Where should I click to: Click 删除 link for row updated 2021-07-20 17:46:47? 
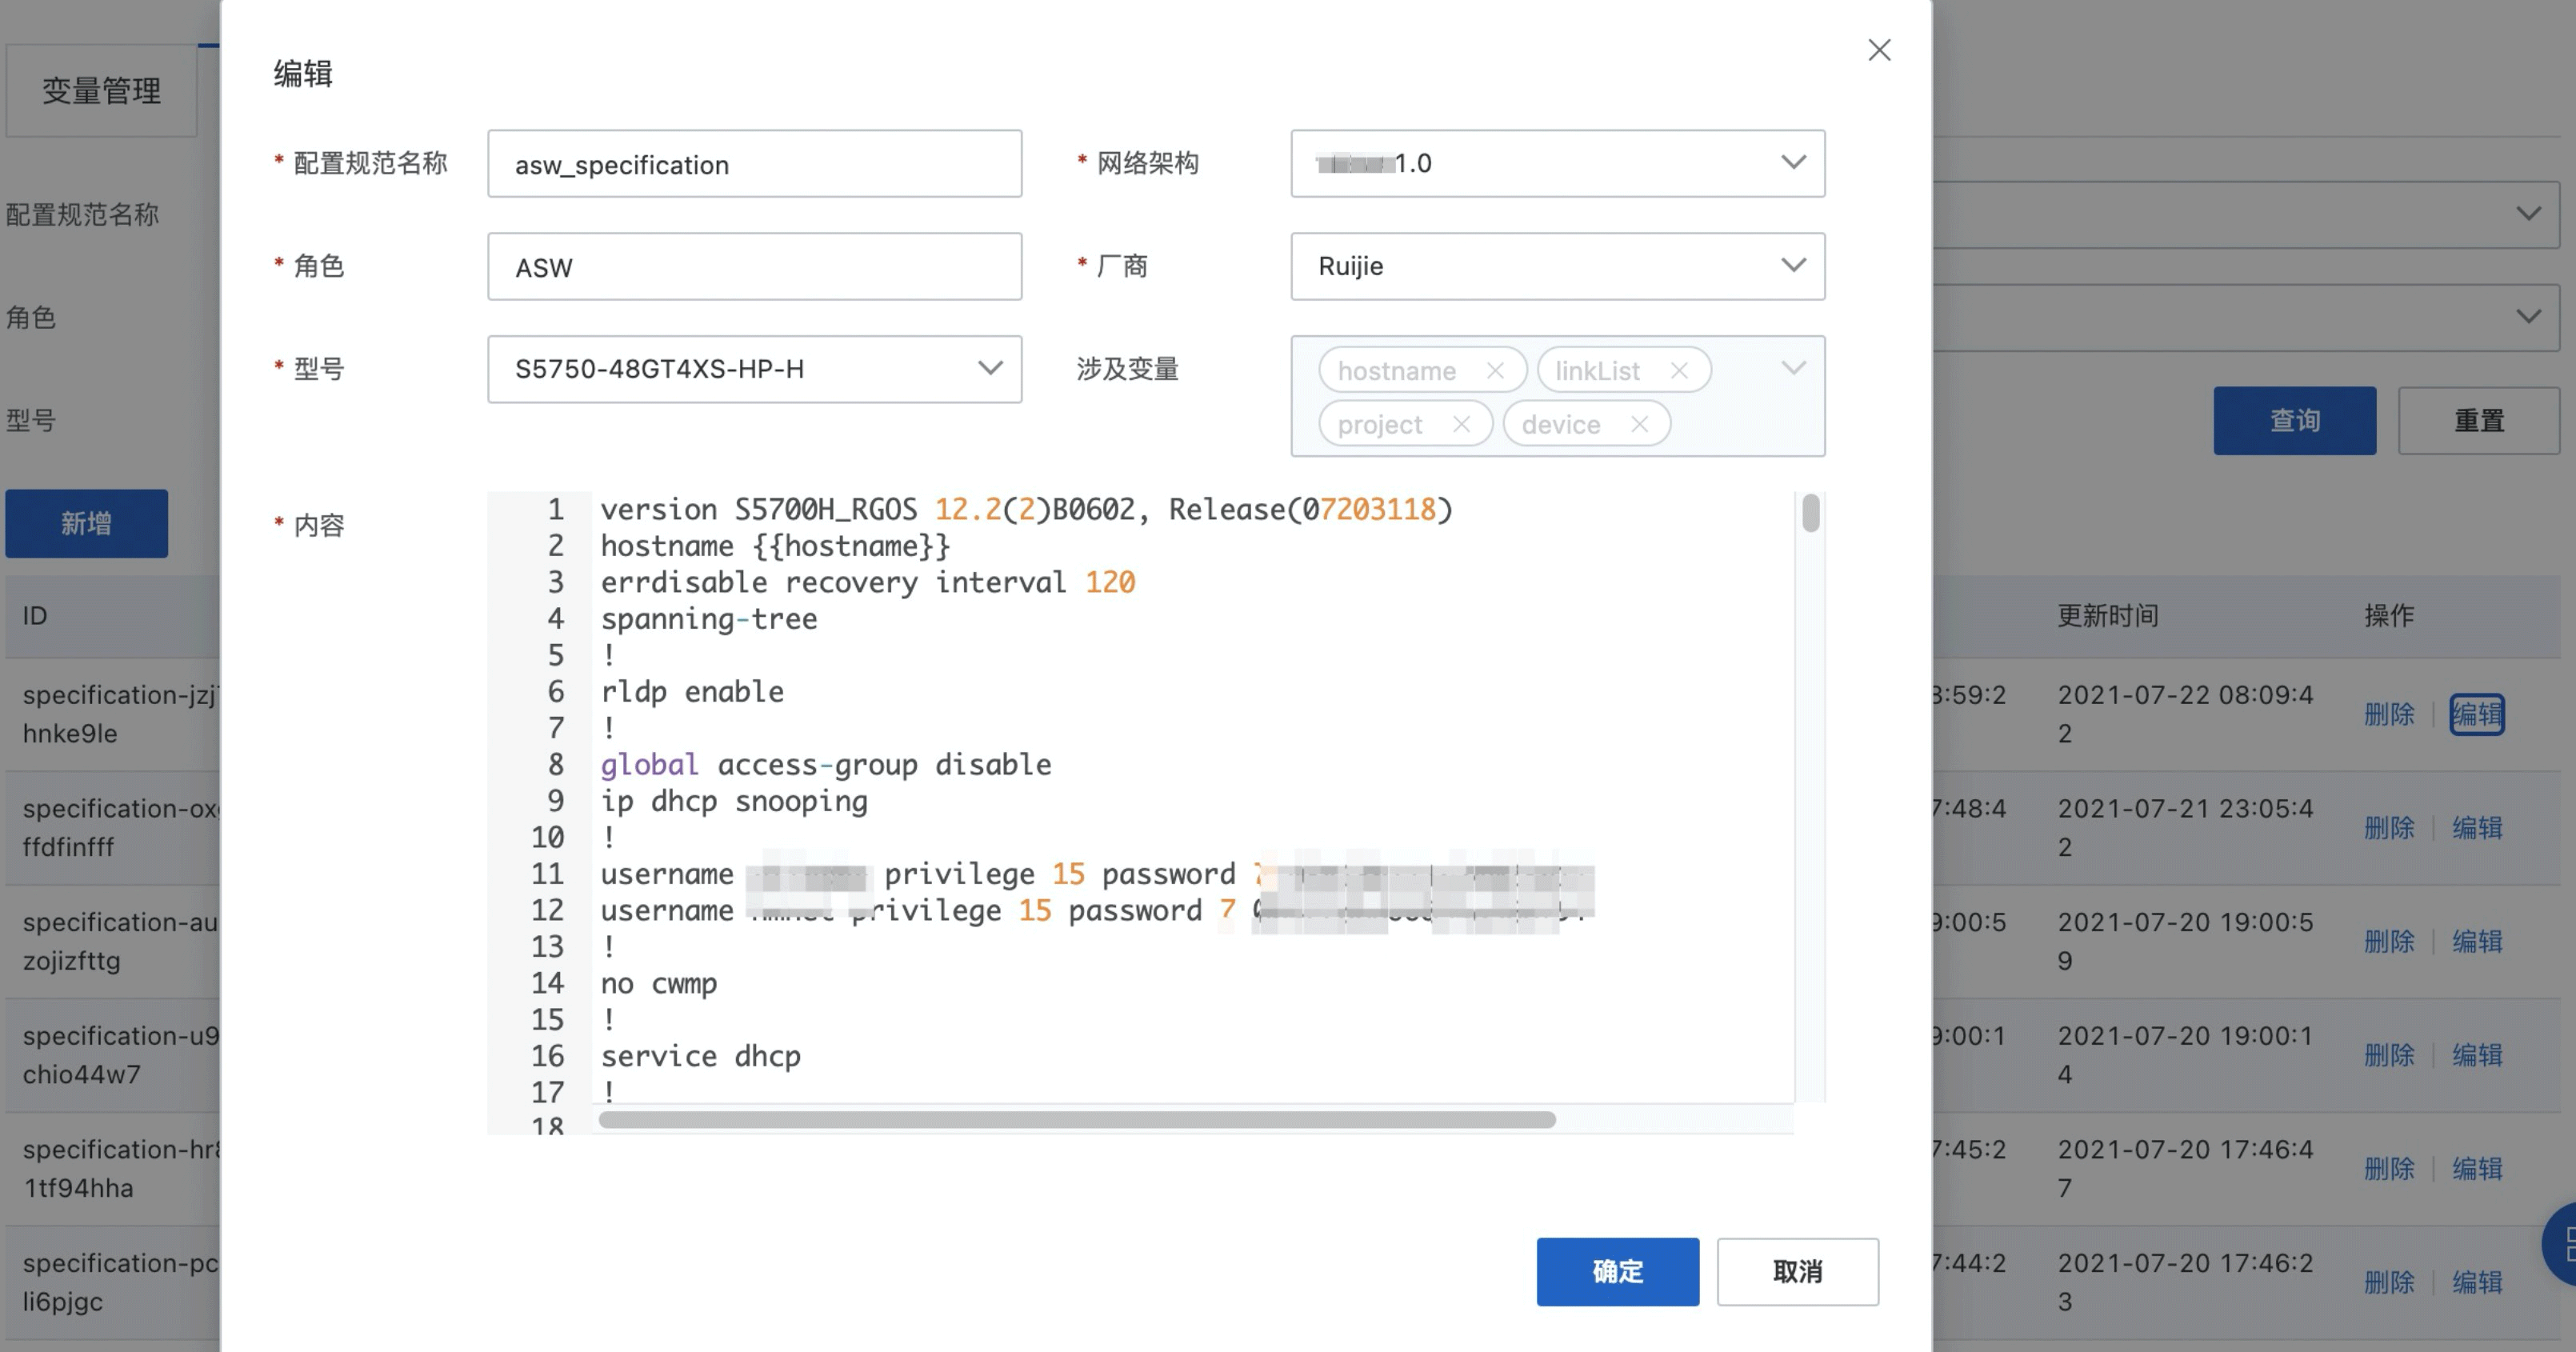[2389, 1168]
